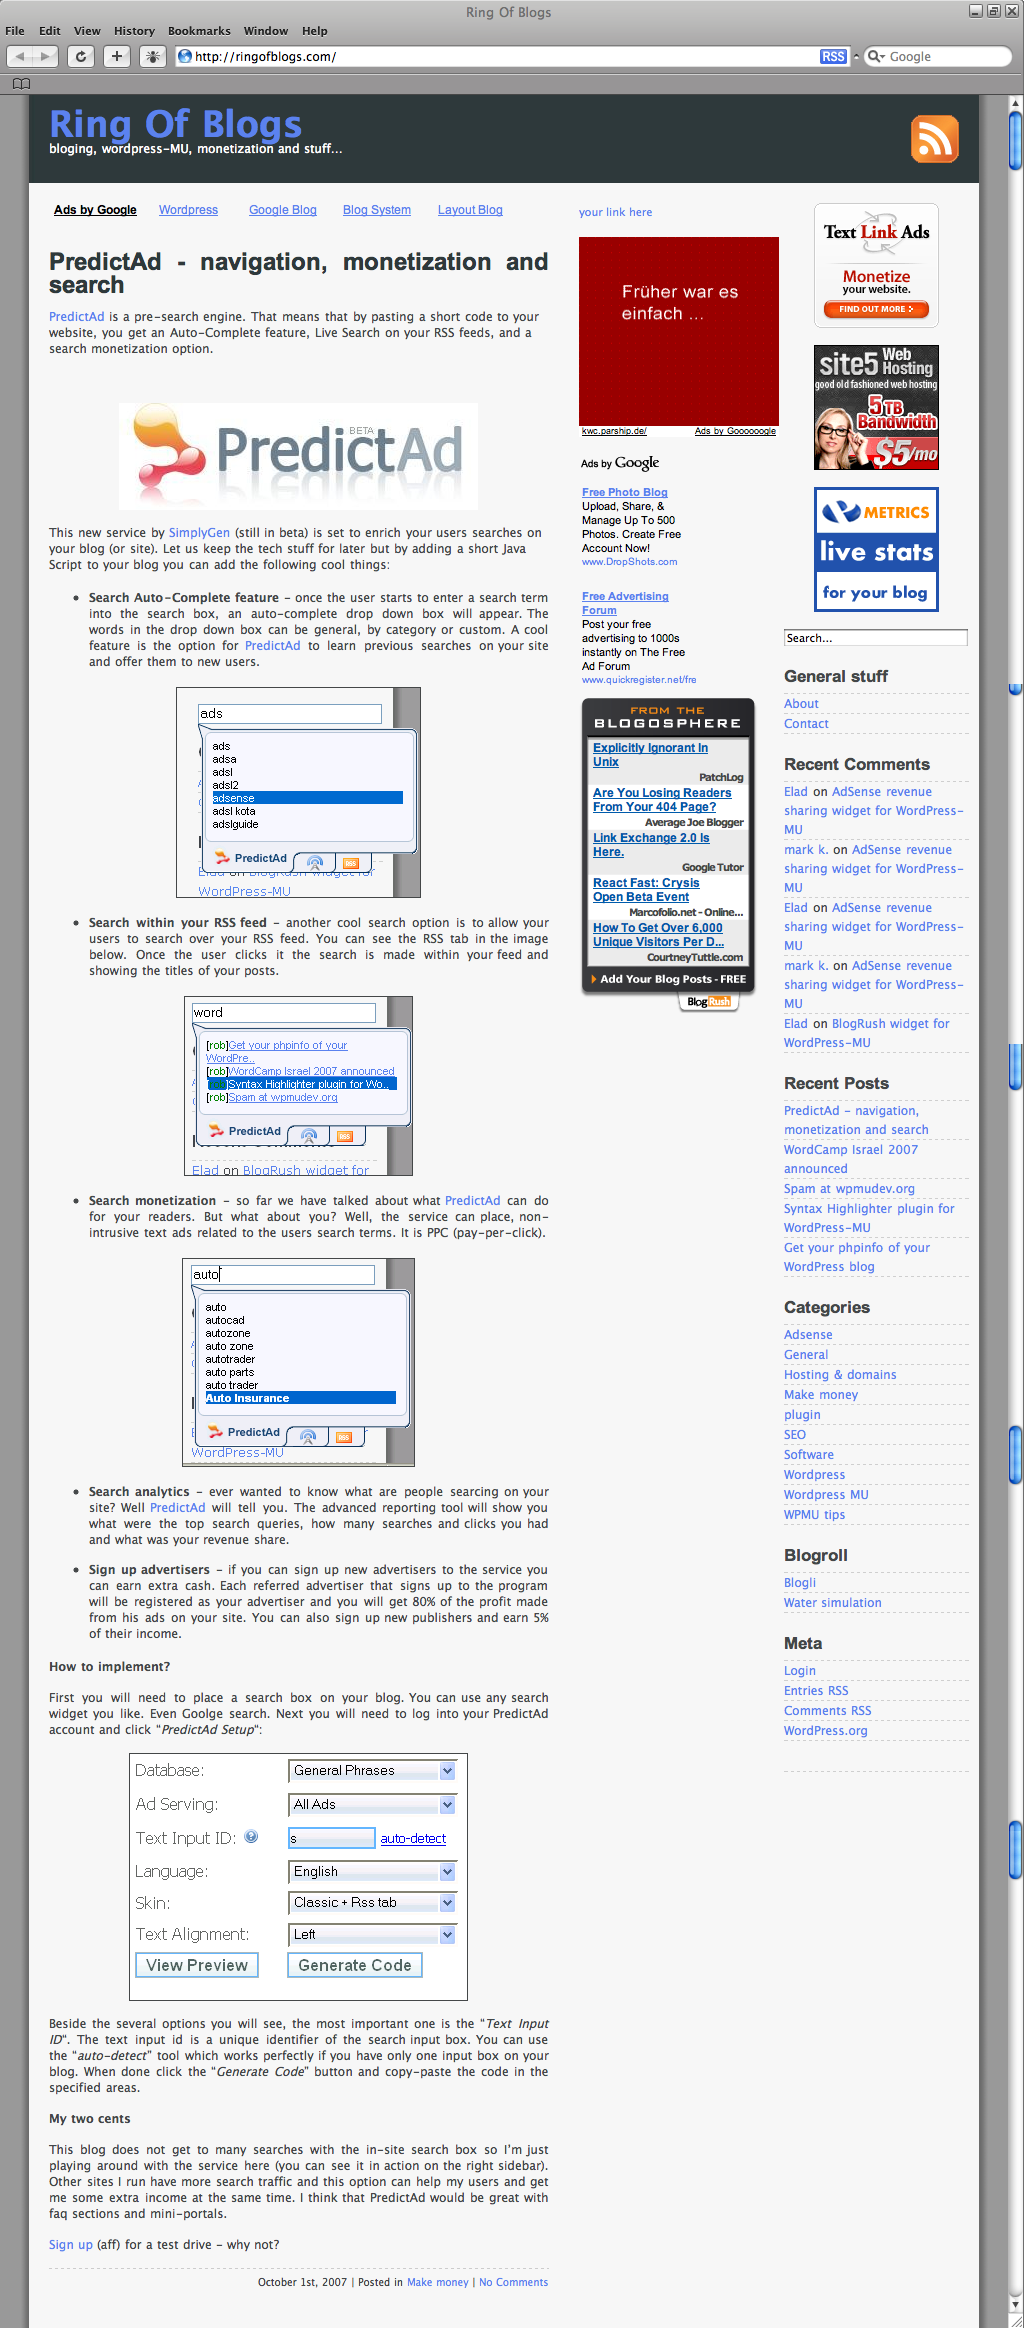1024x2328 pixels.
Task: Click the browser forward arrow button
Action: click(45, 57)
